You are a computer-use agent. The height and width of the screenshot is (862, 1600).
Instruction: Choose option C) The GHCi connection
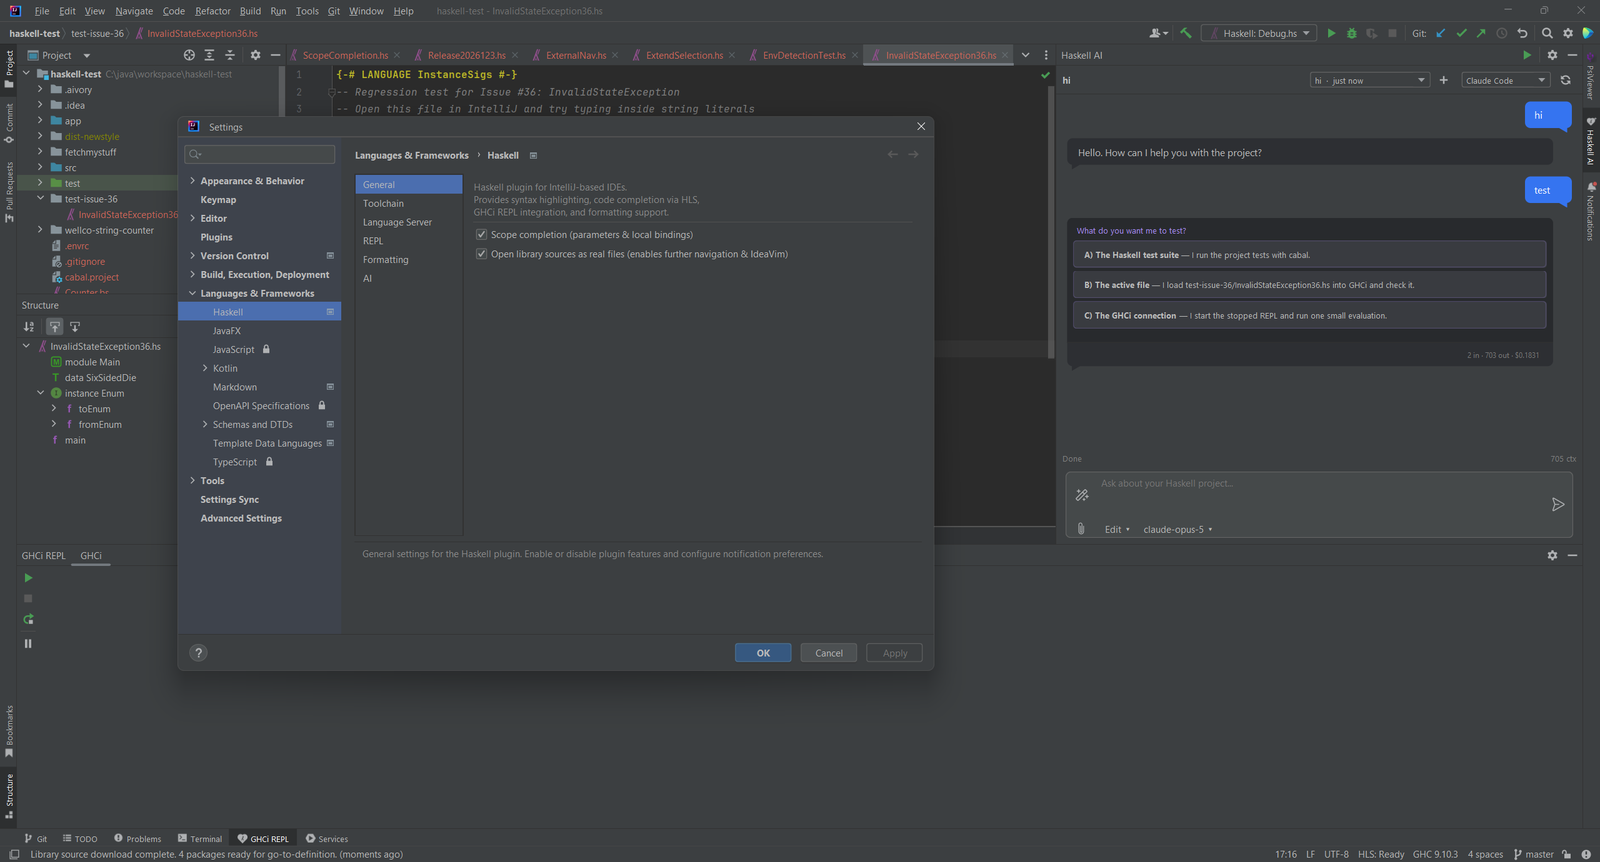click(1309, 315)
